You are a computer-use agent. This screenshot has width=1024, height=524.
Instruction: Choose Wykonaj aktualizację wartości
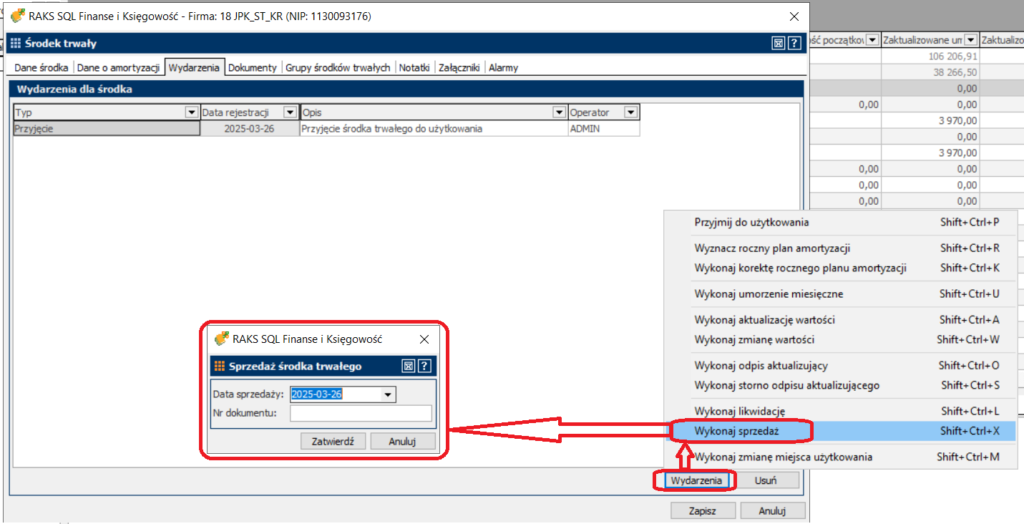point(841,320)
